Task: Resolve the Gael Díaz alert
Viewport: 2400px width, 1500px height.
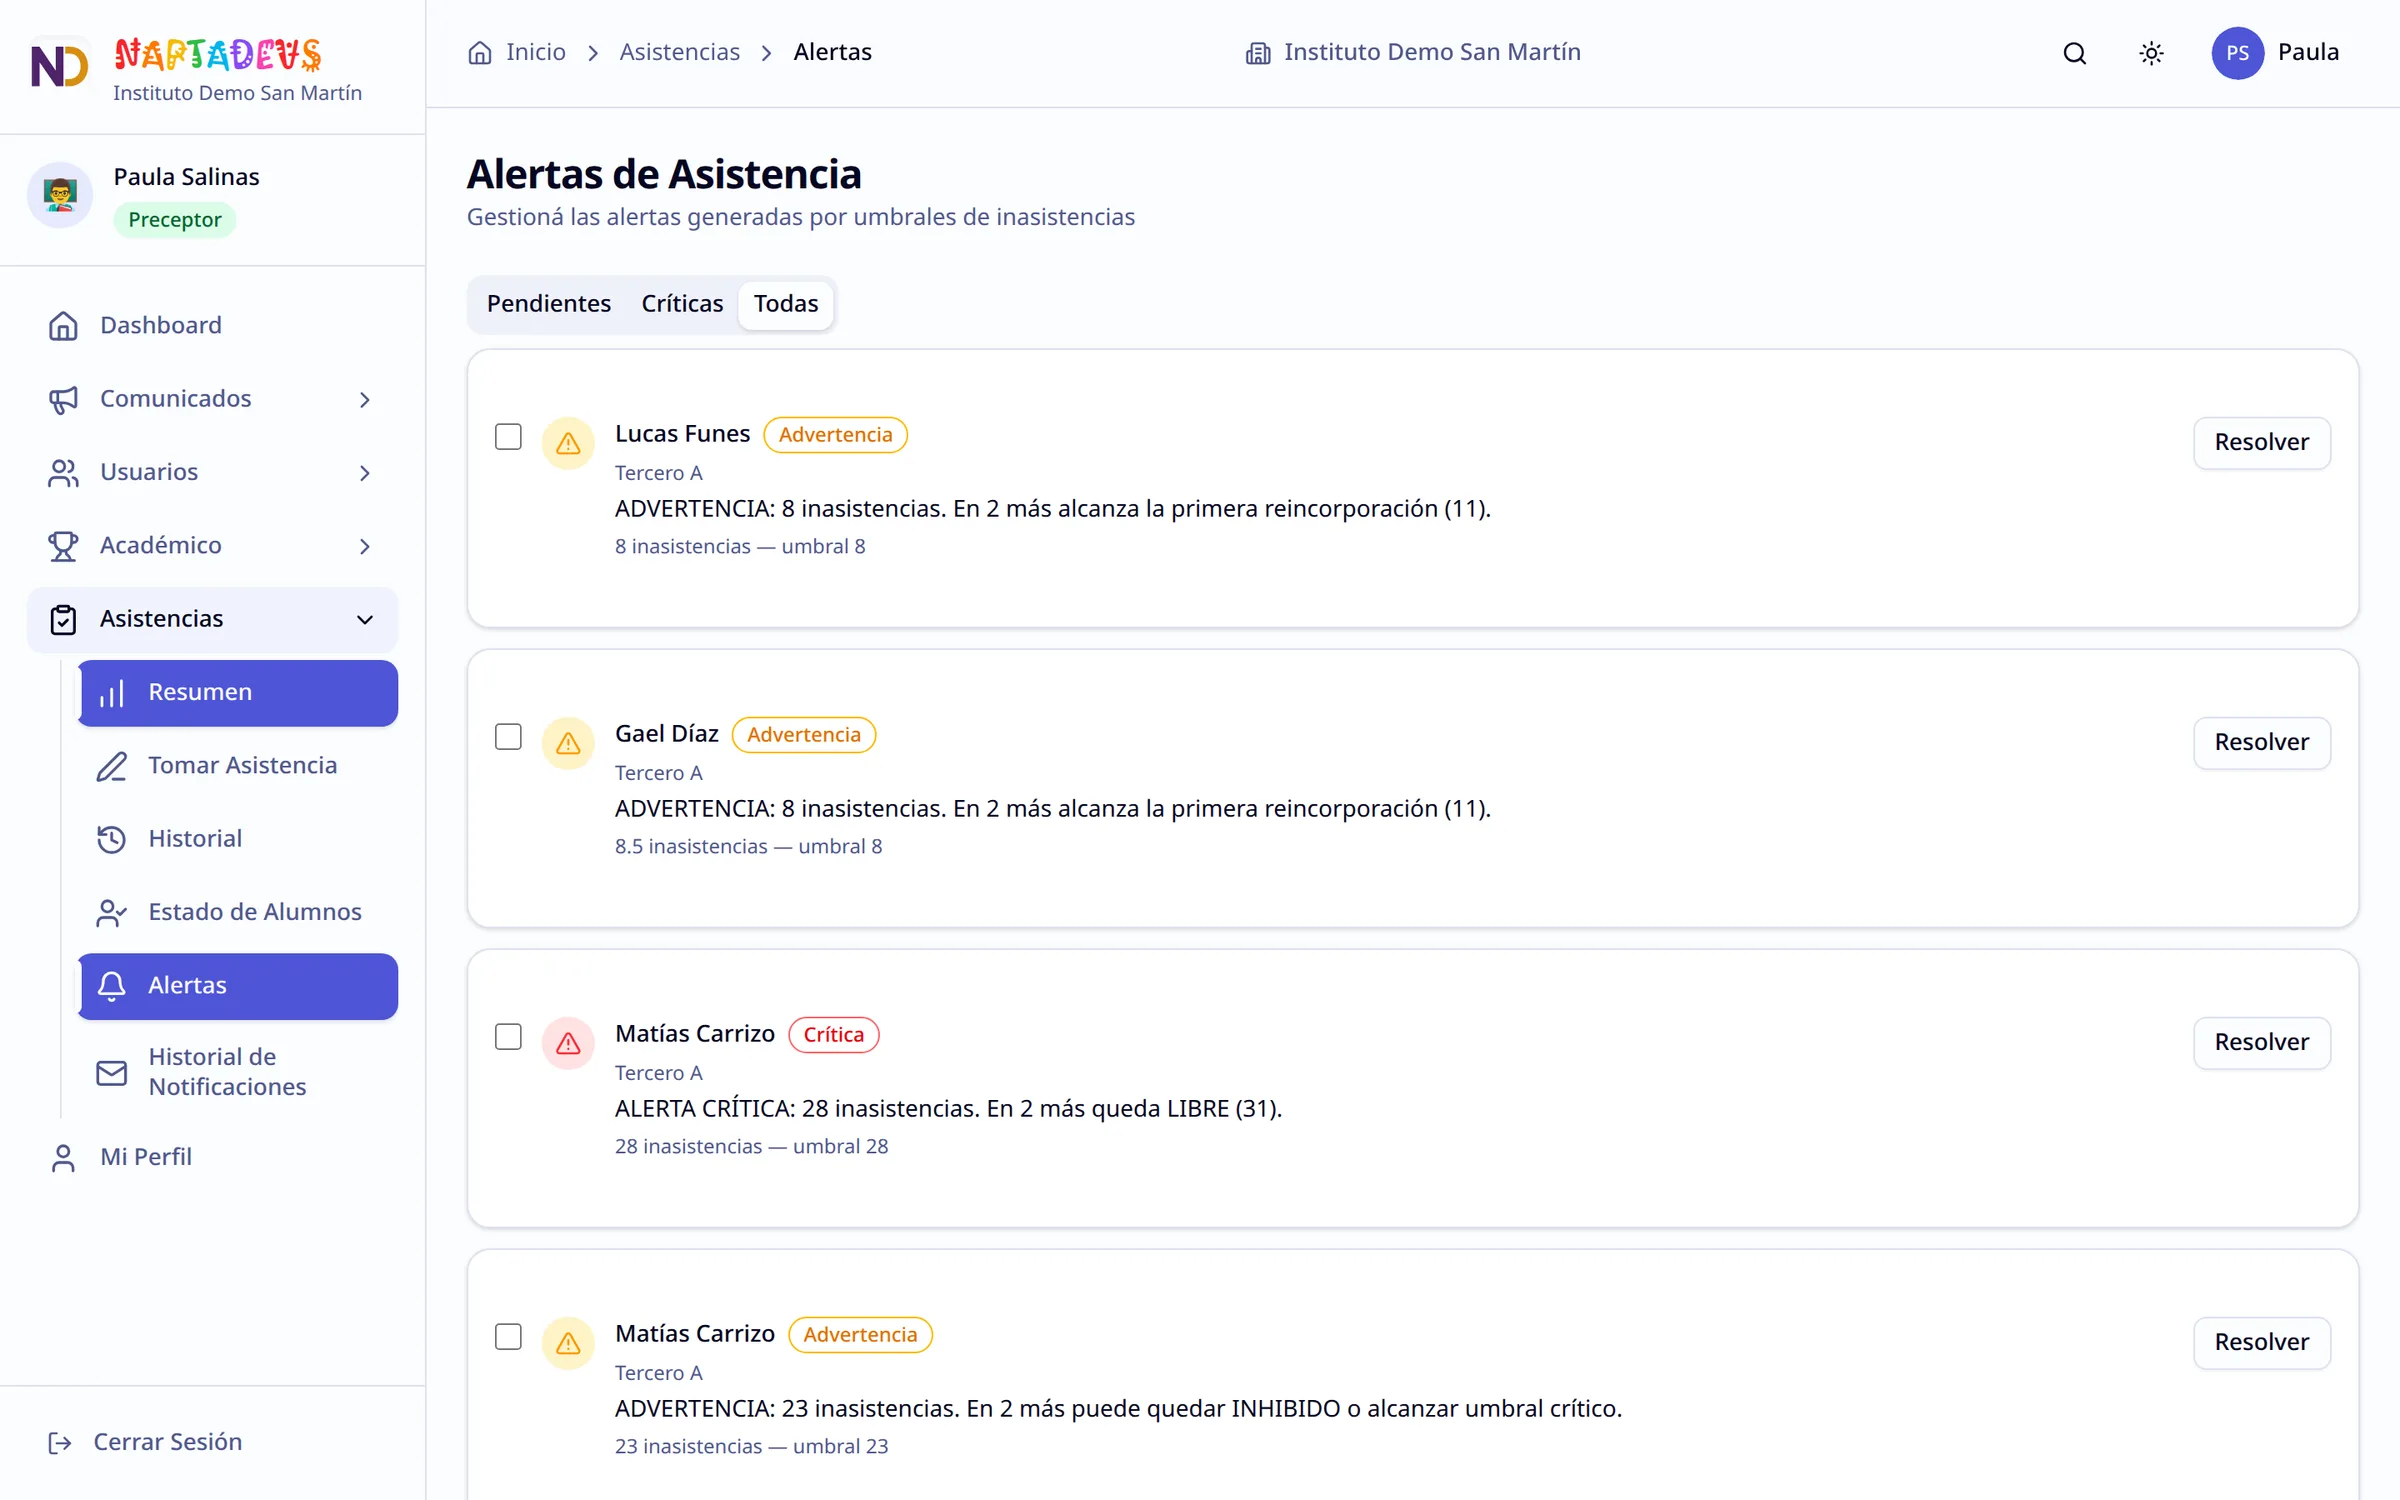Action: (x=2261, y=743)
